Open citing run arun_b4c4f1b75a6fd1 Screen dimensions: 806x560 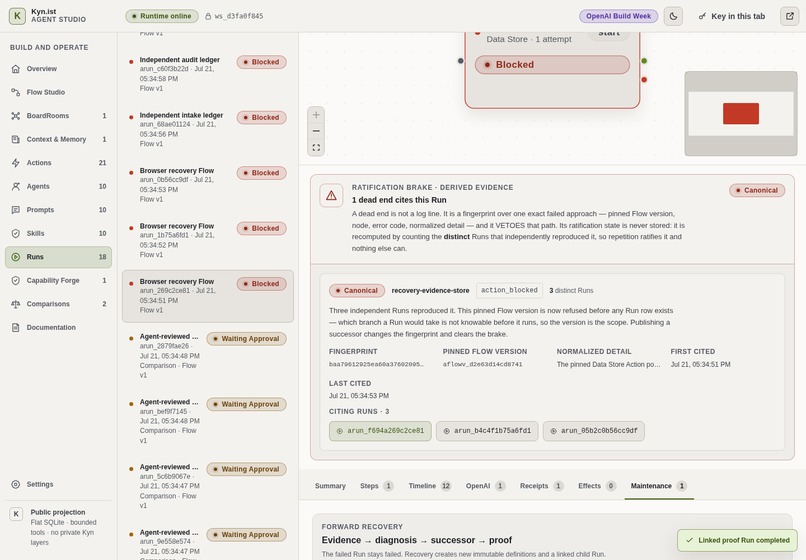click(x=487, y=431)
